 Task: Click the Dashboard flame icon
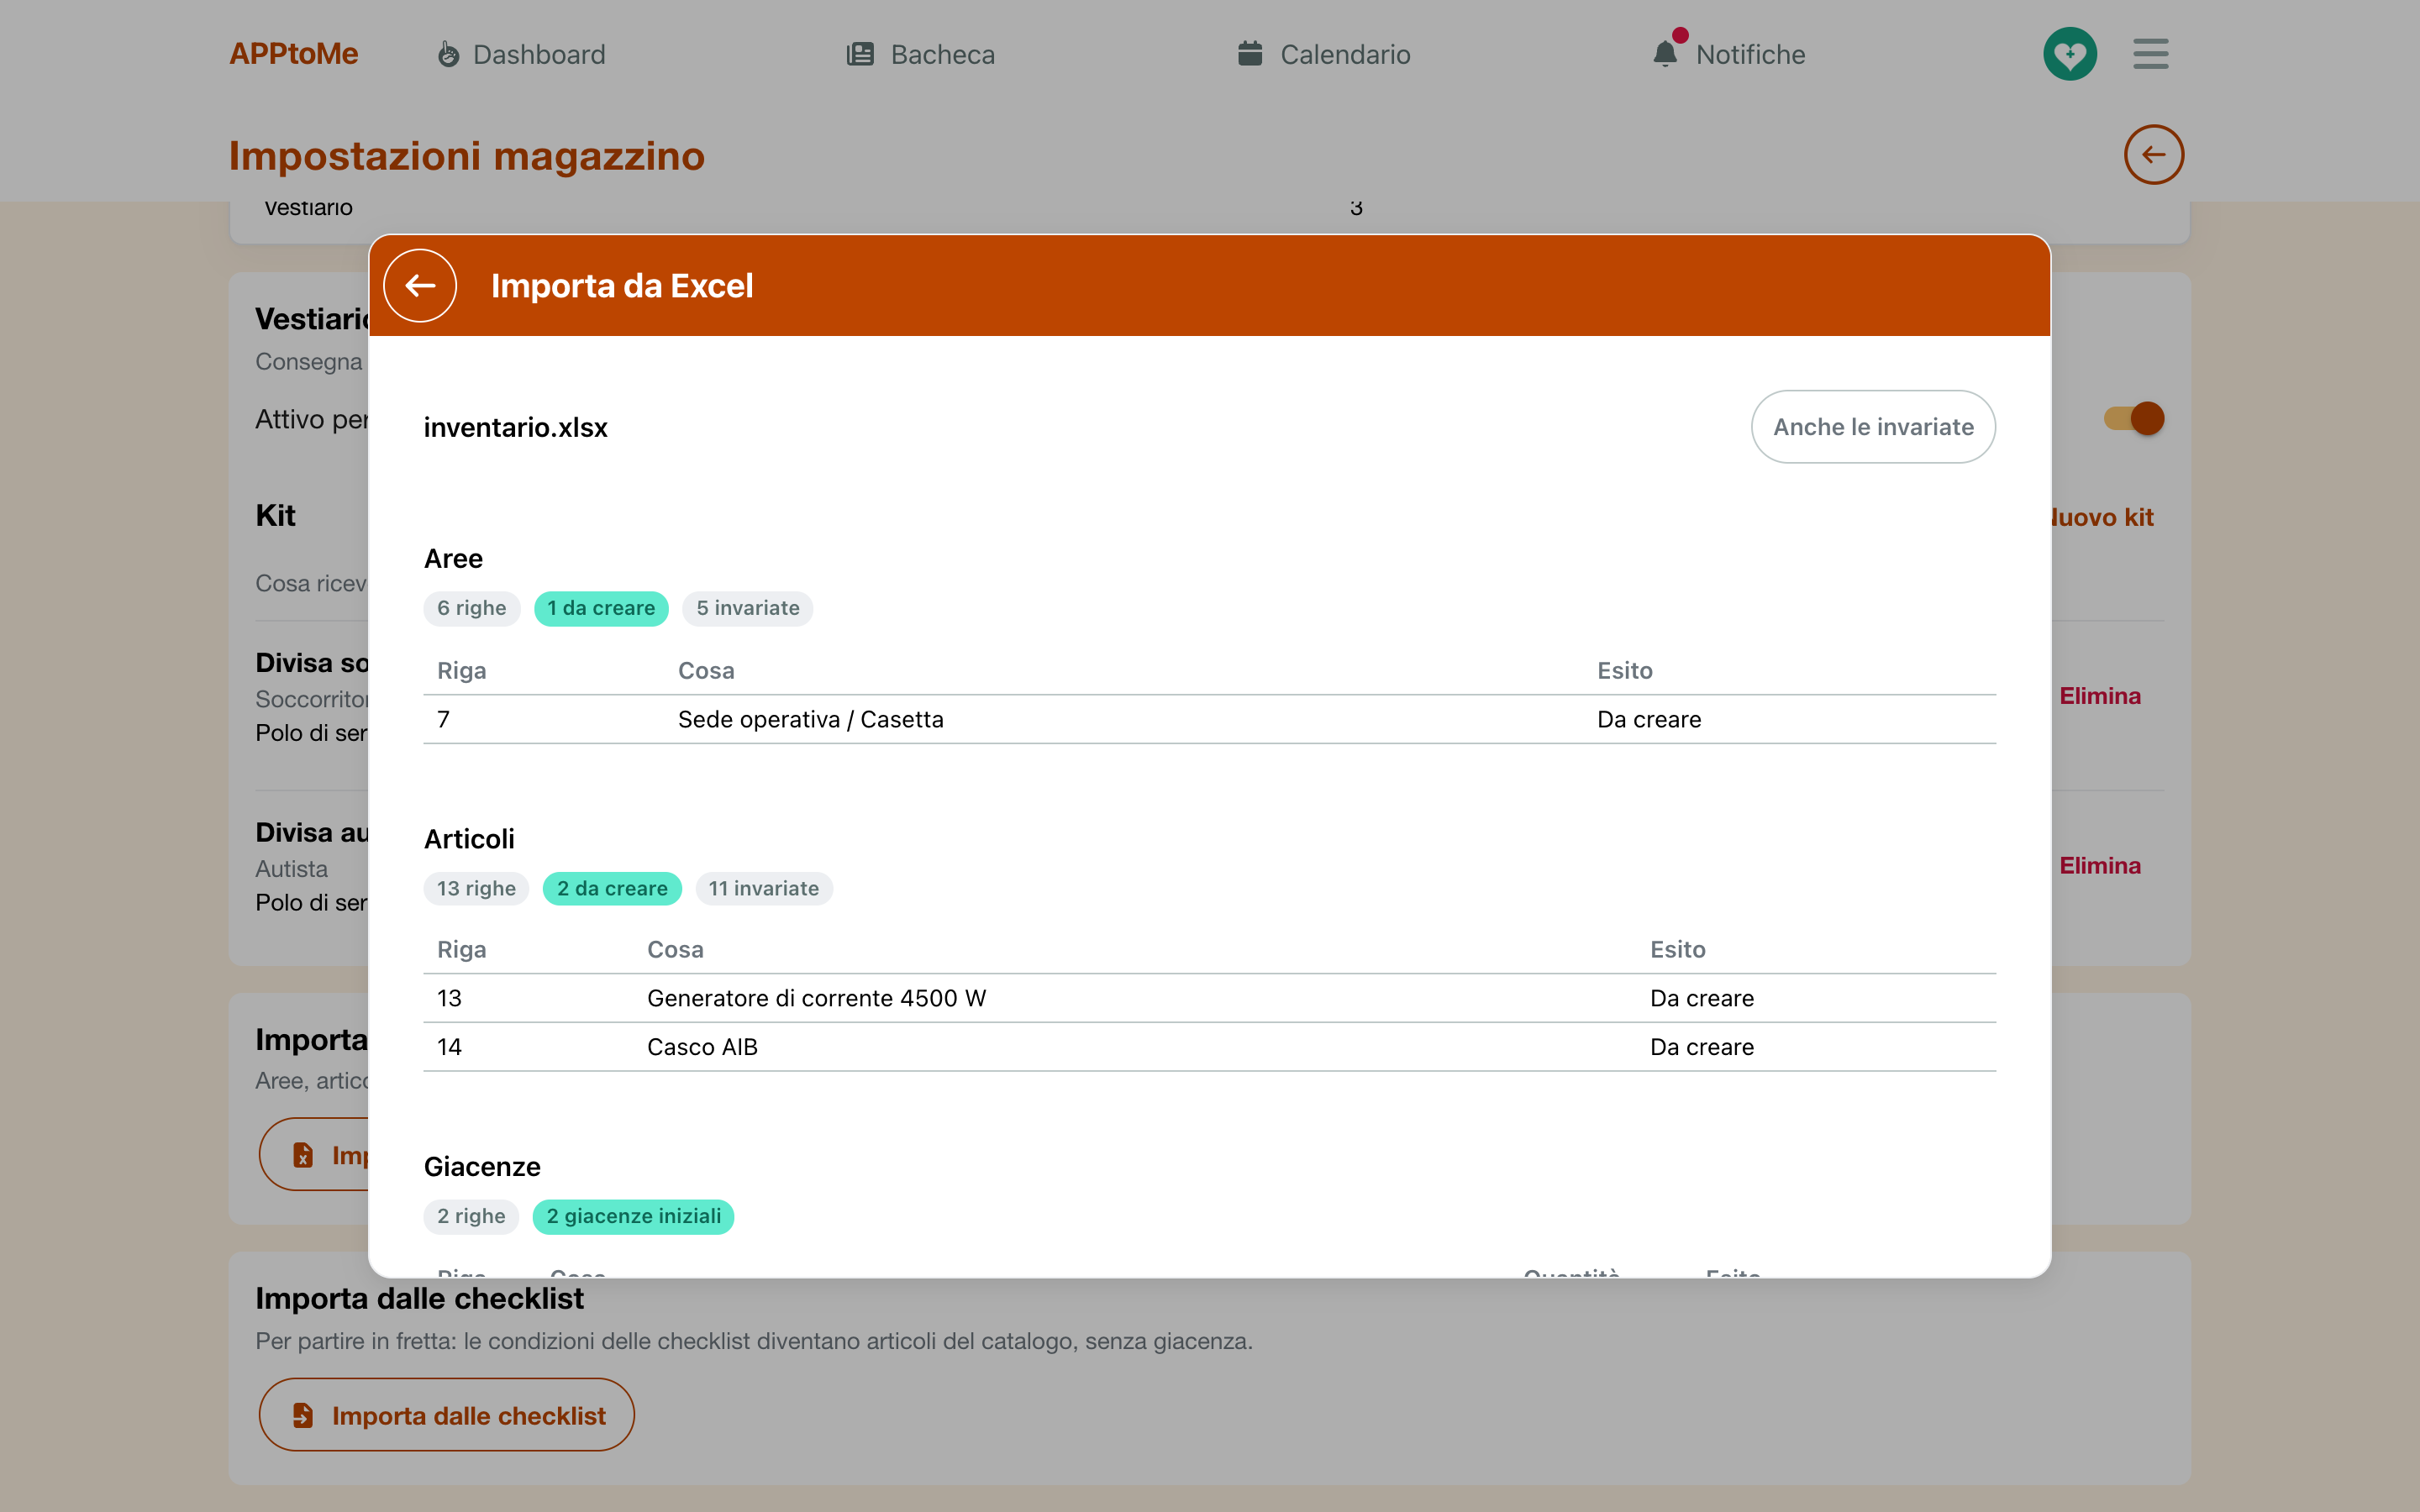(449, 54)
